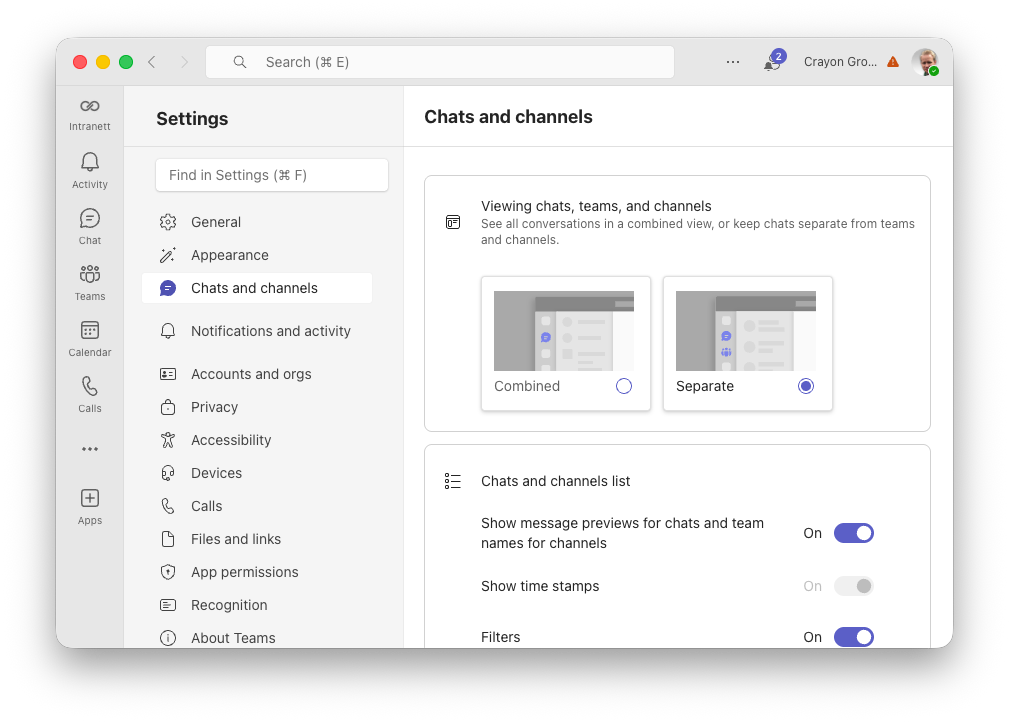Viewport: 1009px width, 722px height.
Task: Open notifications bell with badge 2
Action: click(772, 62)
